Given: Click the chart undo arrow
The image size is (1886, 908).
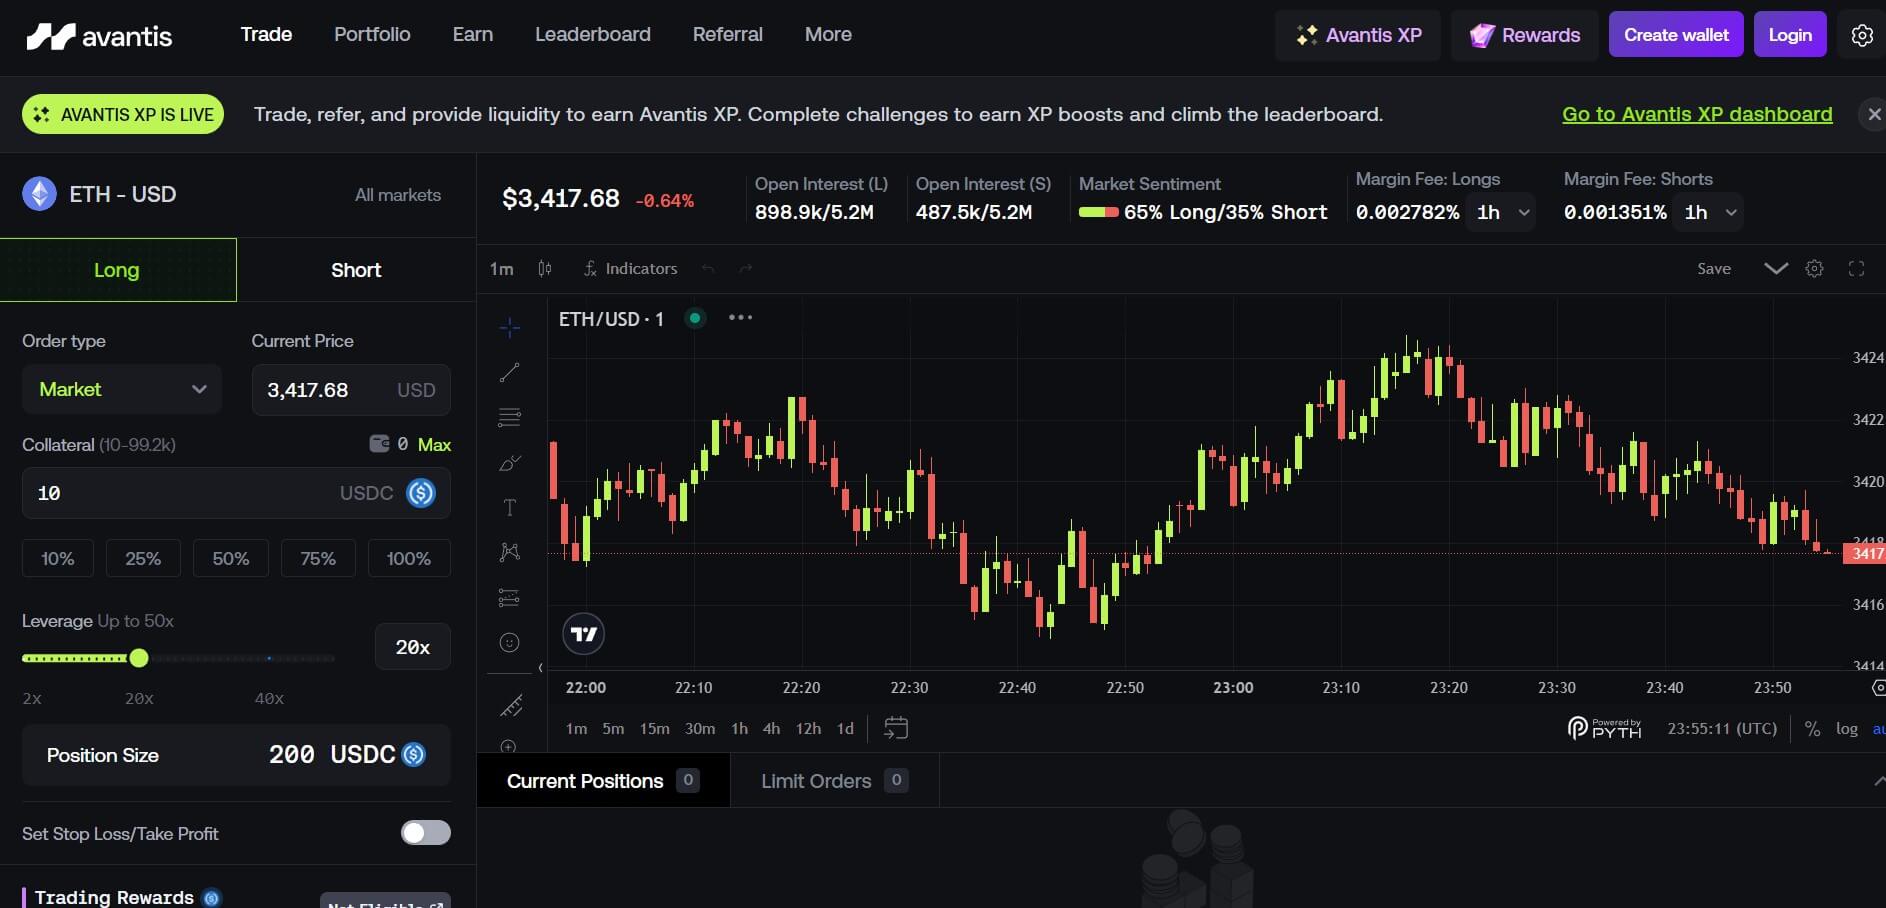Looking at the screenshot, I should point(708,268).
